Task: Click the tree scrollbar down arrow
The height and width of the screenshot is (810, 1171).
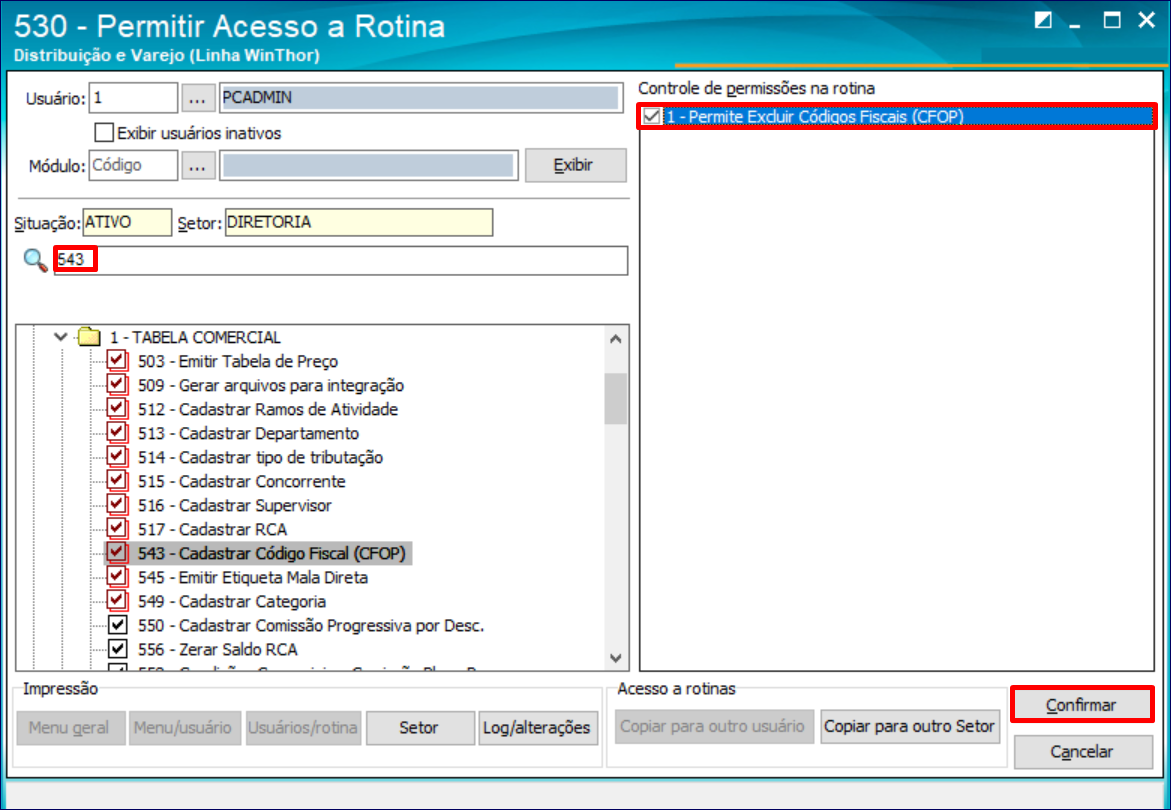Action: [615, 658]
